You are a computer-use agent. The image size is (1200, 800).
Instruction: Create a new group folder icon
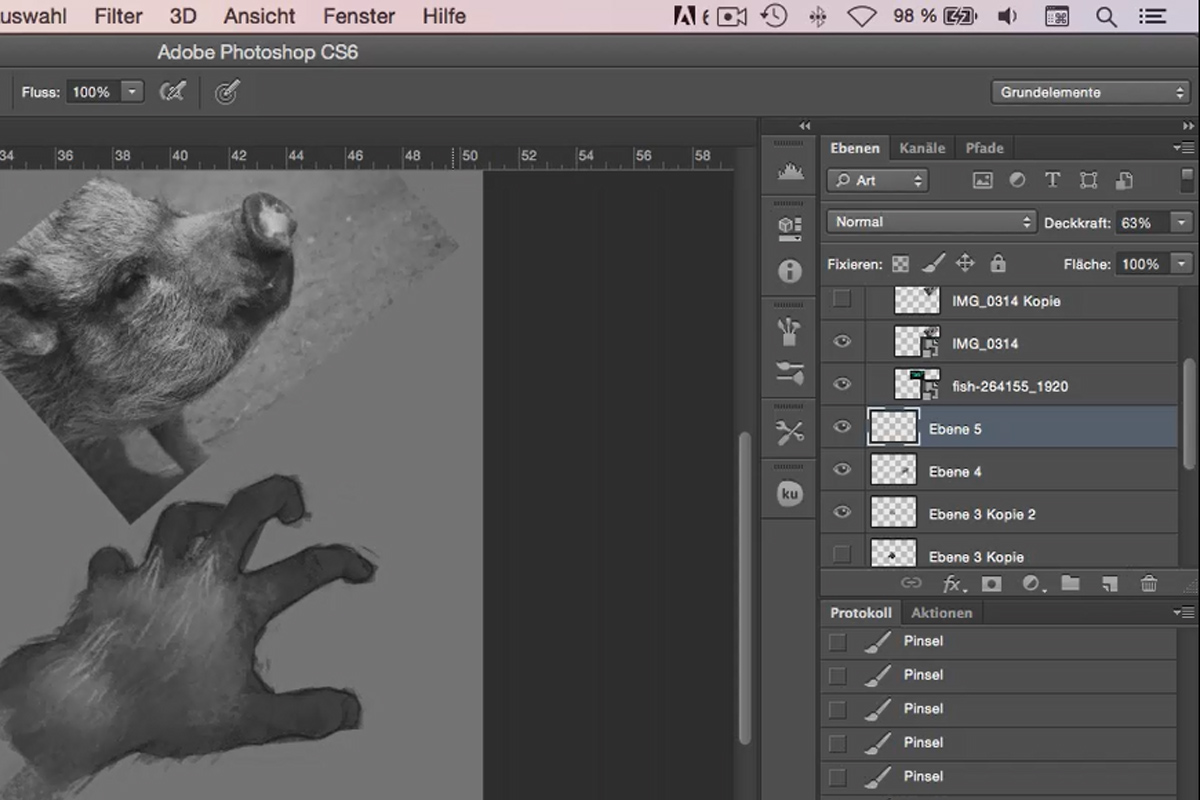[1070, 584]
